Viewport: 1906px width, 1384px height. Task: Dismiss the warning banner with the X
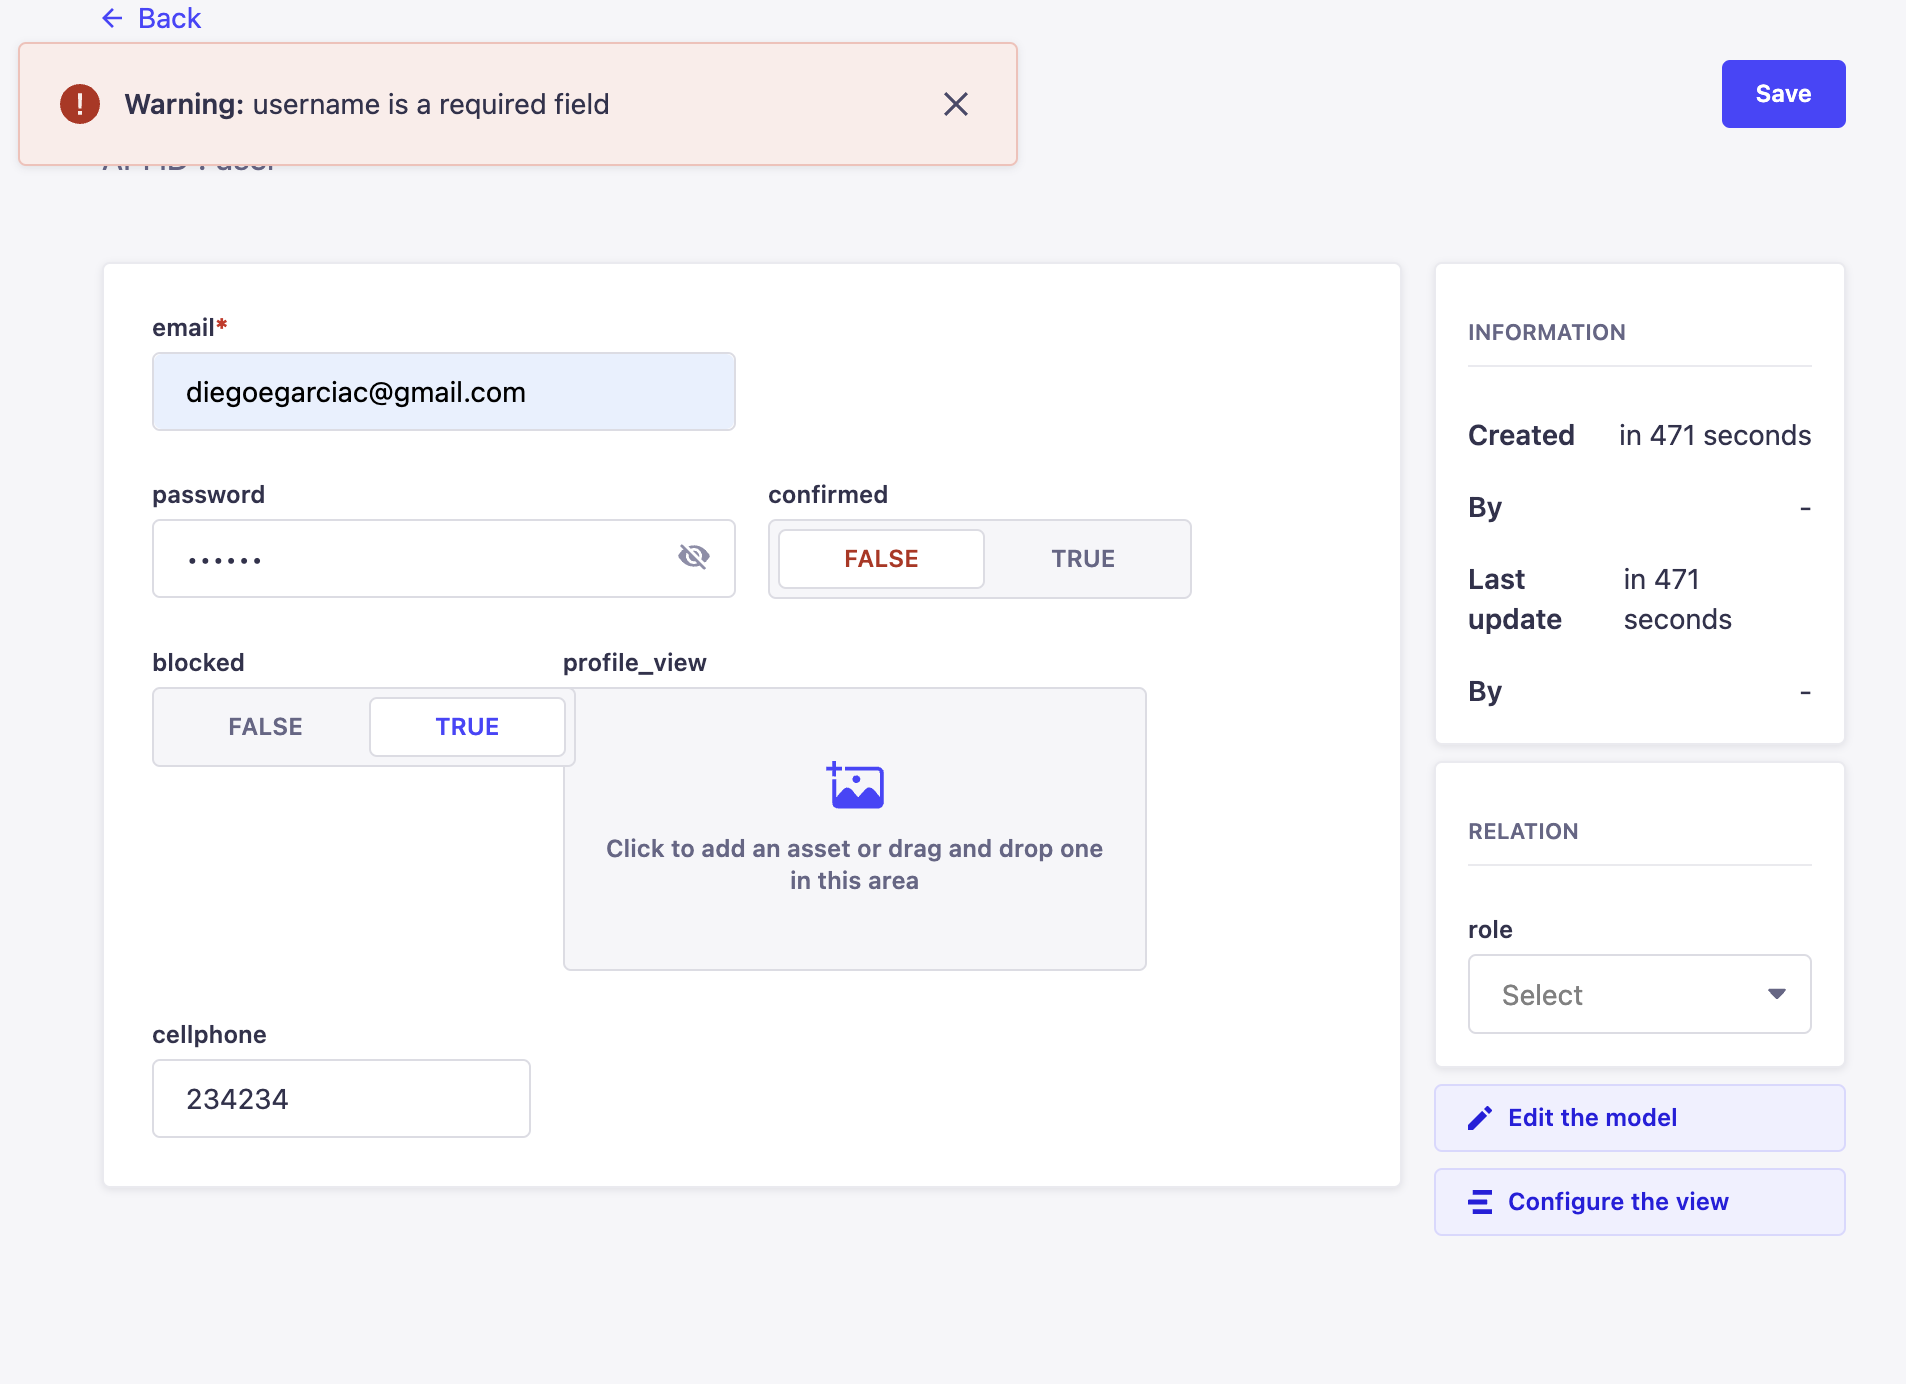click(956, 103)
